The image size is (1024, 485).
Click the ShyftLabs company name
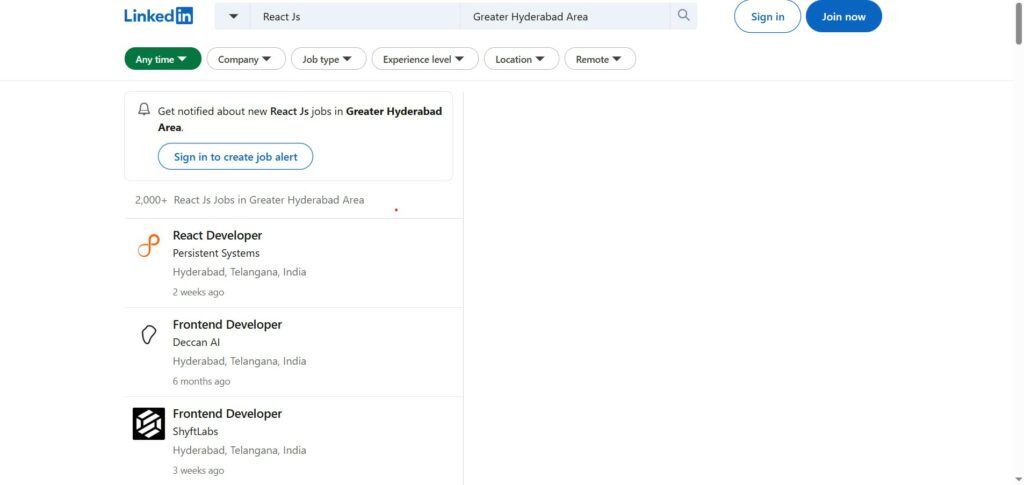(x=195, y=431)
